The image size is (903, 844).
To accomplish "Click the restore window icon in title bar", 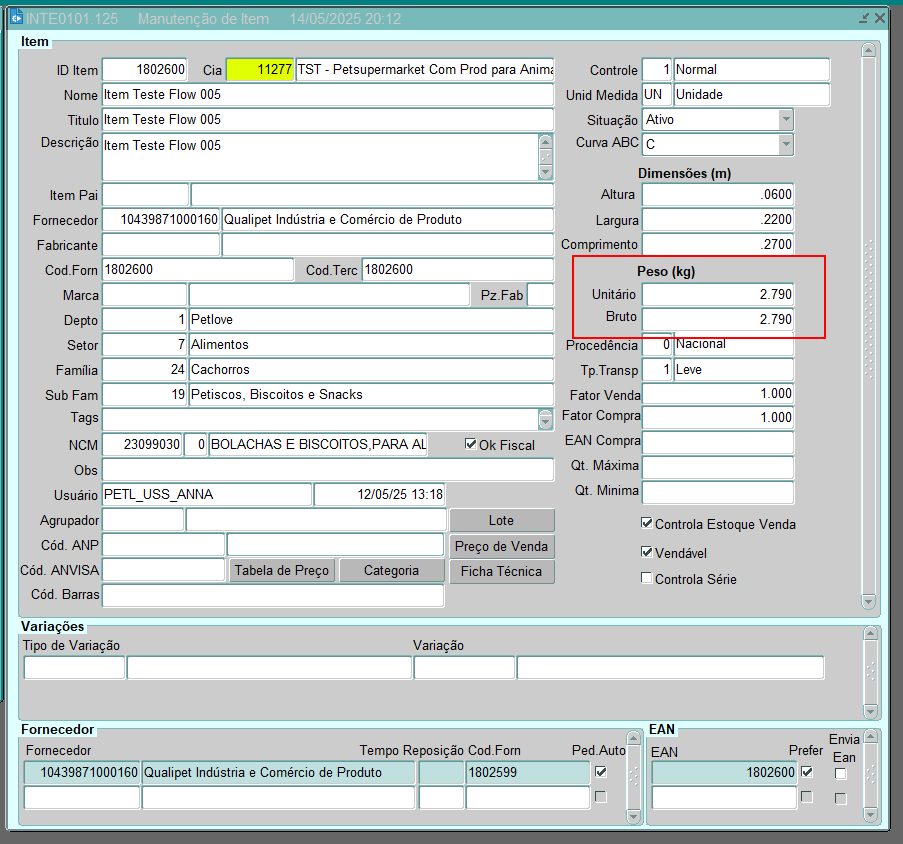I will [864, 18].
